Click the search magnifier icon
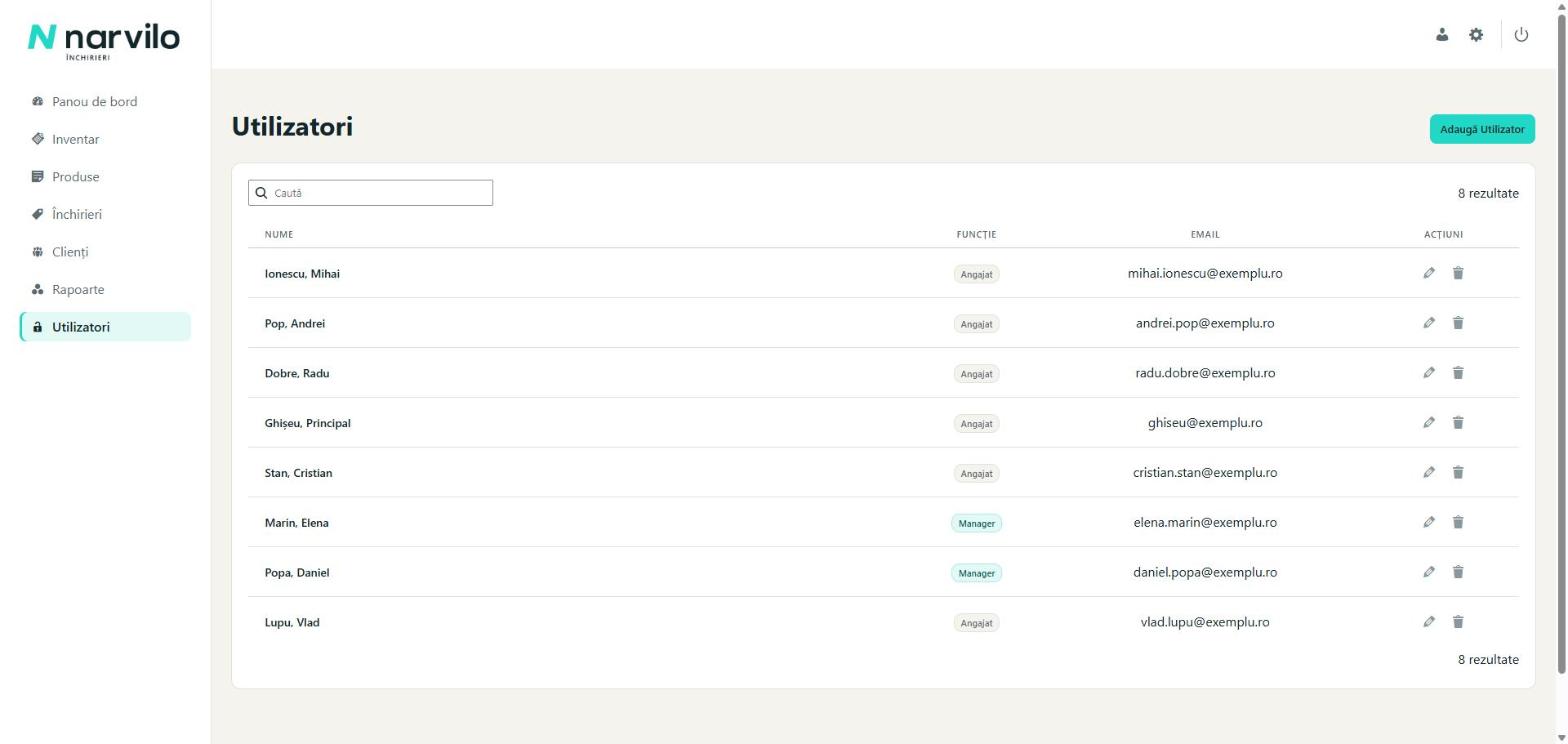 262,193
